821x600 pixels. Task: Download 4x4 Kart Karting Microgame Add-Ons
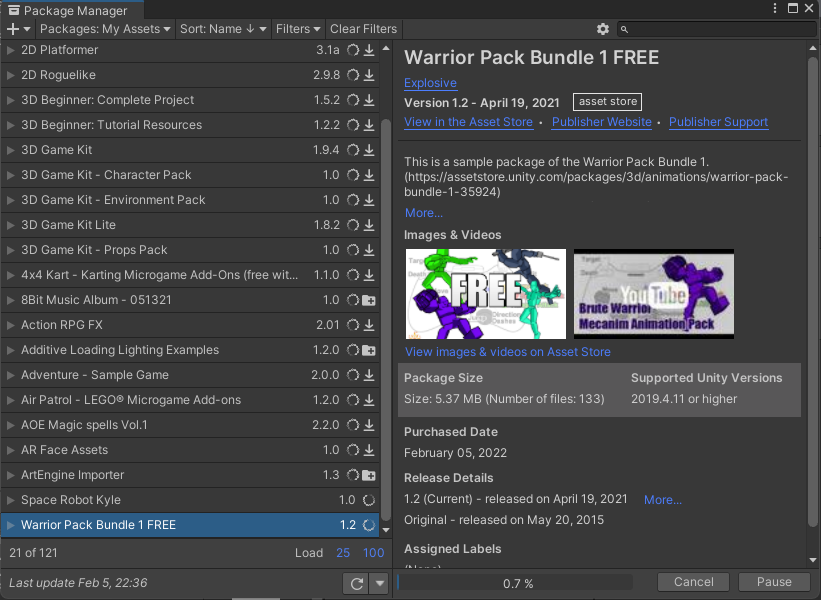369,275
